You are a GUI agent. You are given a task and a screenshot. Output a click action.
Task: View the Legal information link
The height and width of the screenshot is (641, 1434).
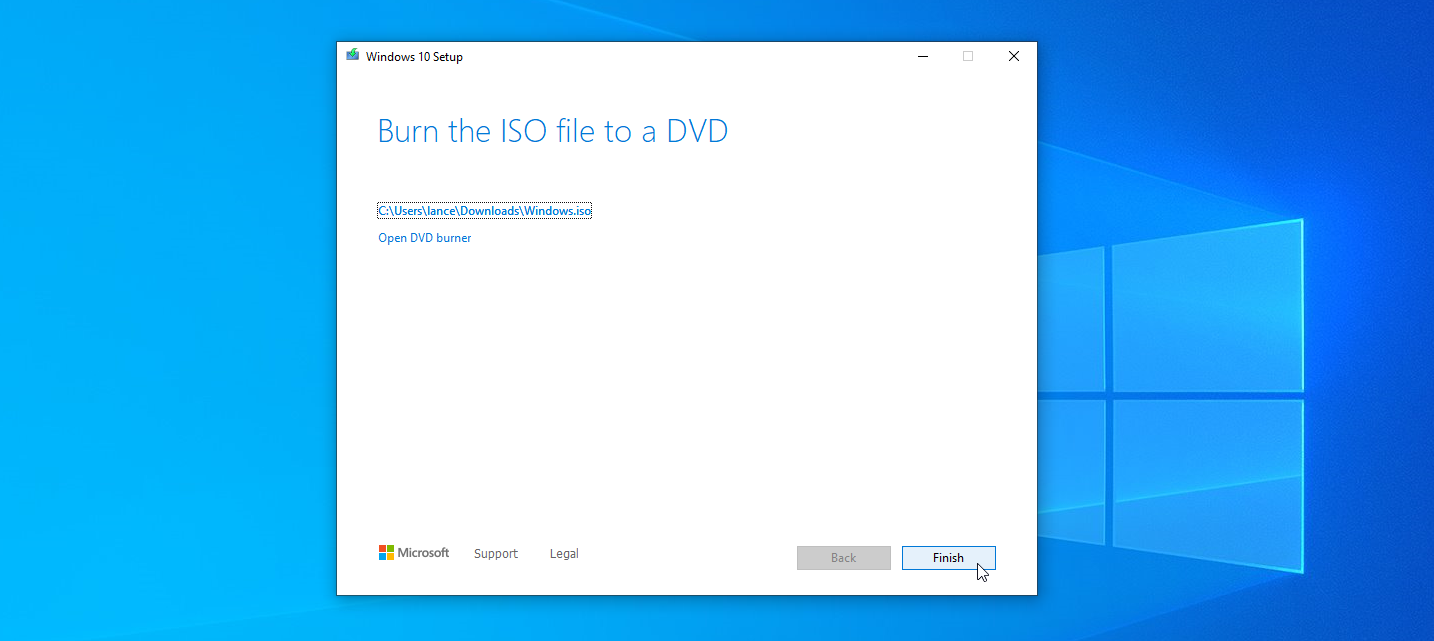click(563, 552)
